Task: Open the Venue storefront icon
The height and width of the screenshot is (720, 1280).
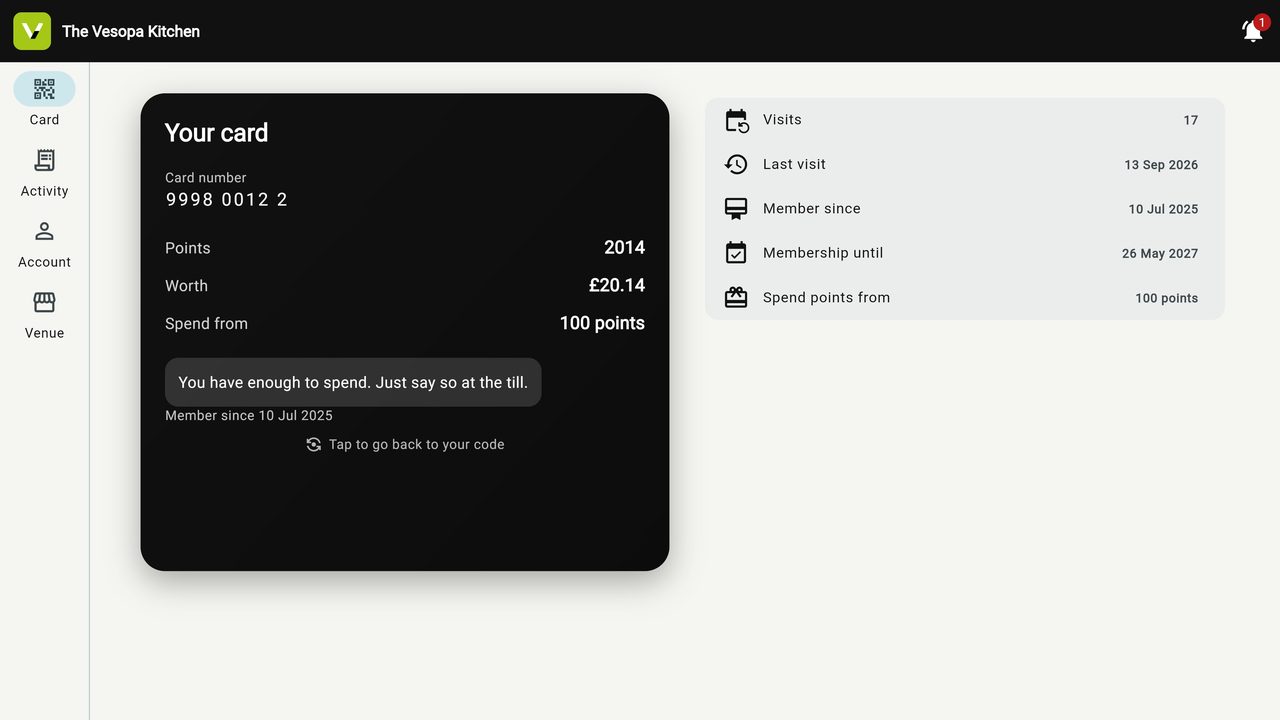Action: pyautogui.click(x=44, y=302)
